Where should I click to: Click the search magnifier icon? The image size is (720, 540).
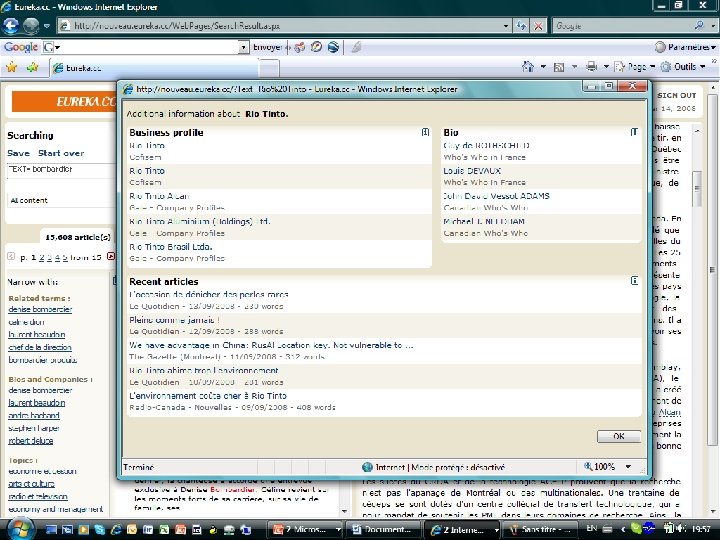[x=699, y=25]
